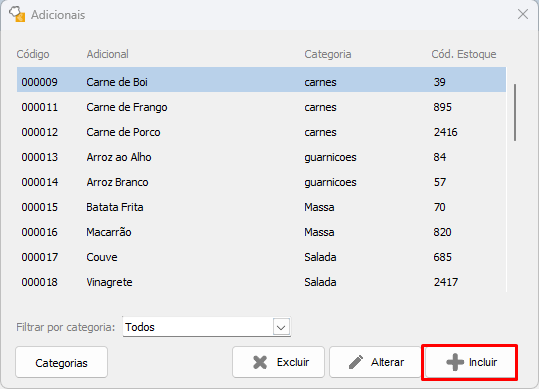The height and width of the screenshot is (389, 539).
Task: Select the Carne de Frango row
Action: [x=261, y=107]
